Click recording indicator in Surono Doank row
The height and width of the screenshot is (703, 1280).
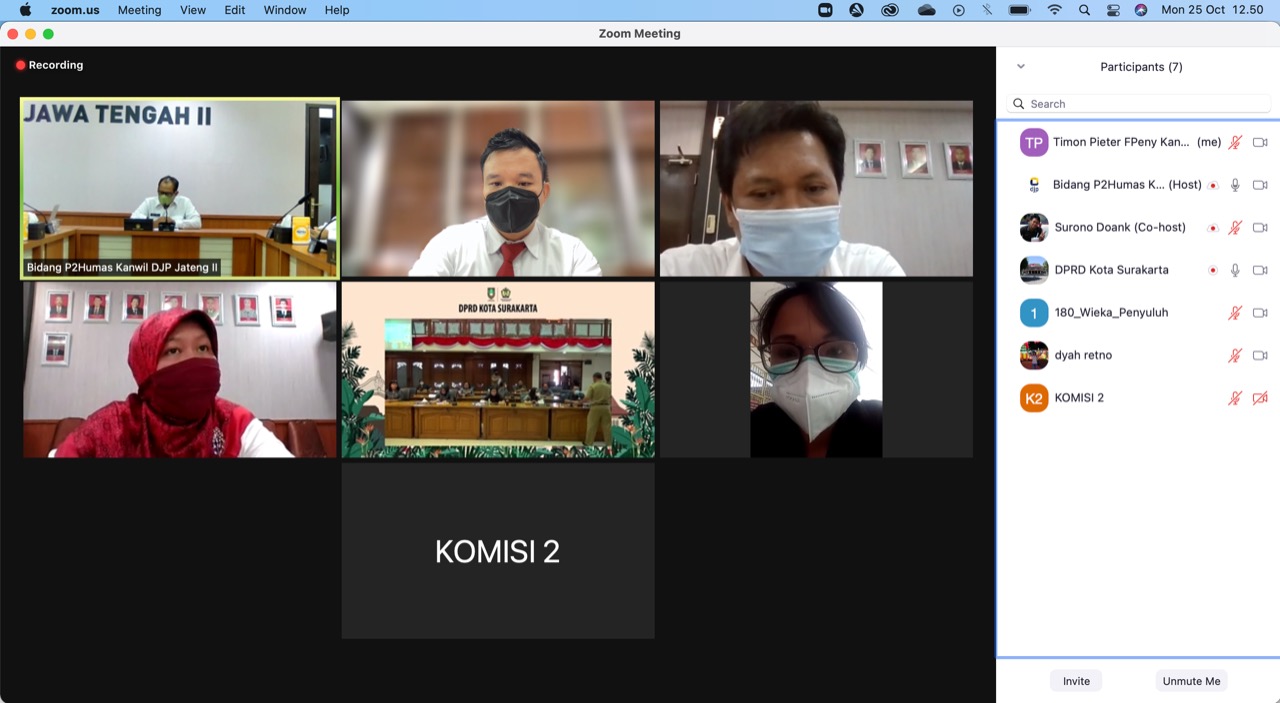(1213, 228)
